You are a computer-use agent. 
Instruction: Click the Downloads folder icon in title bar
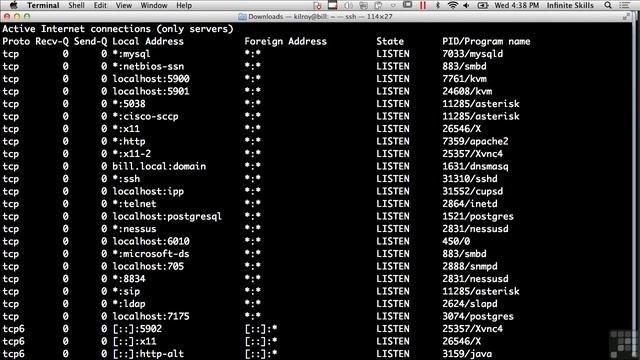click(x=242, y=17)
